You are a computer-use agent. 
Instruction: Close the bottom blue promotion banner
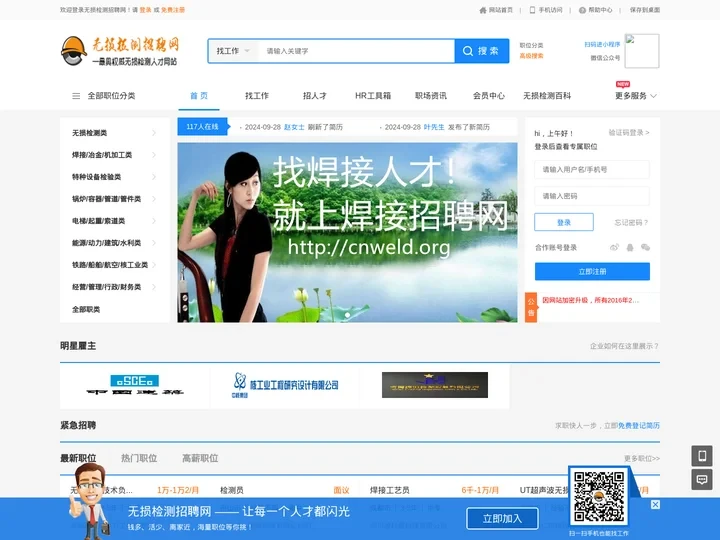click(655, 505)
